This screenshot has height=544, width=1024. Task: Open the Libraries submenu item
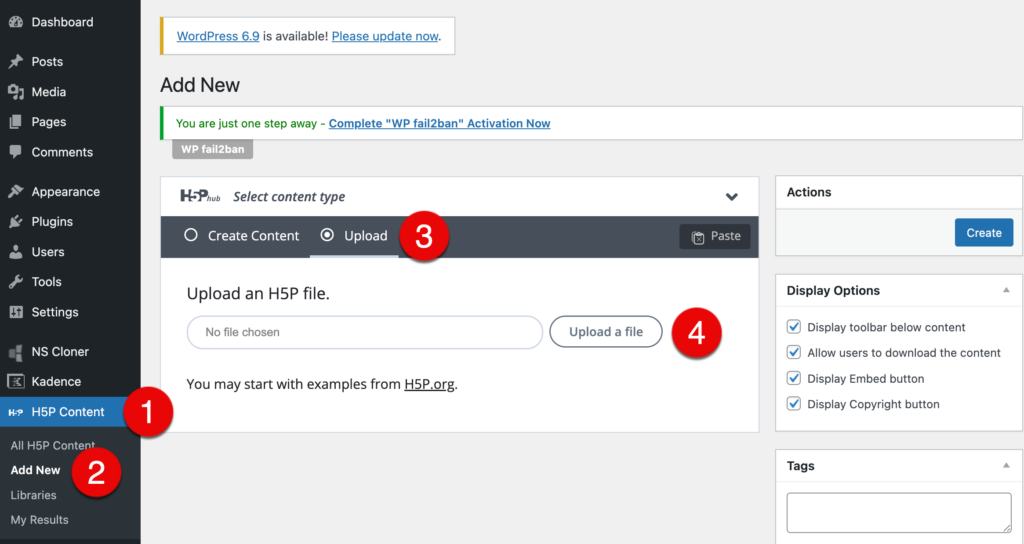(x=33, y=495)
